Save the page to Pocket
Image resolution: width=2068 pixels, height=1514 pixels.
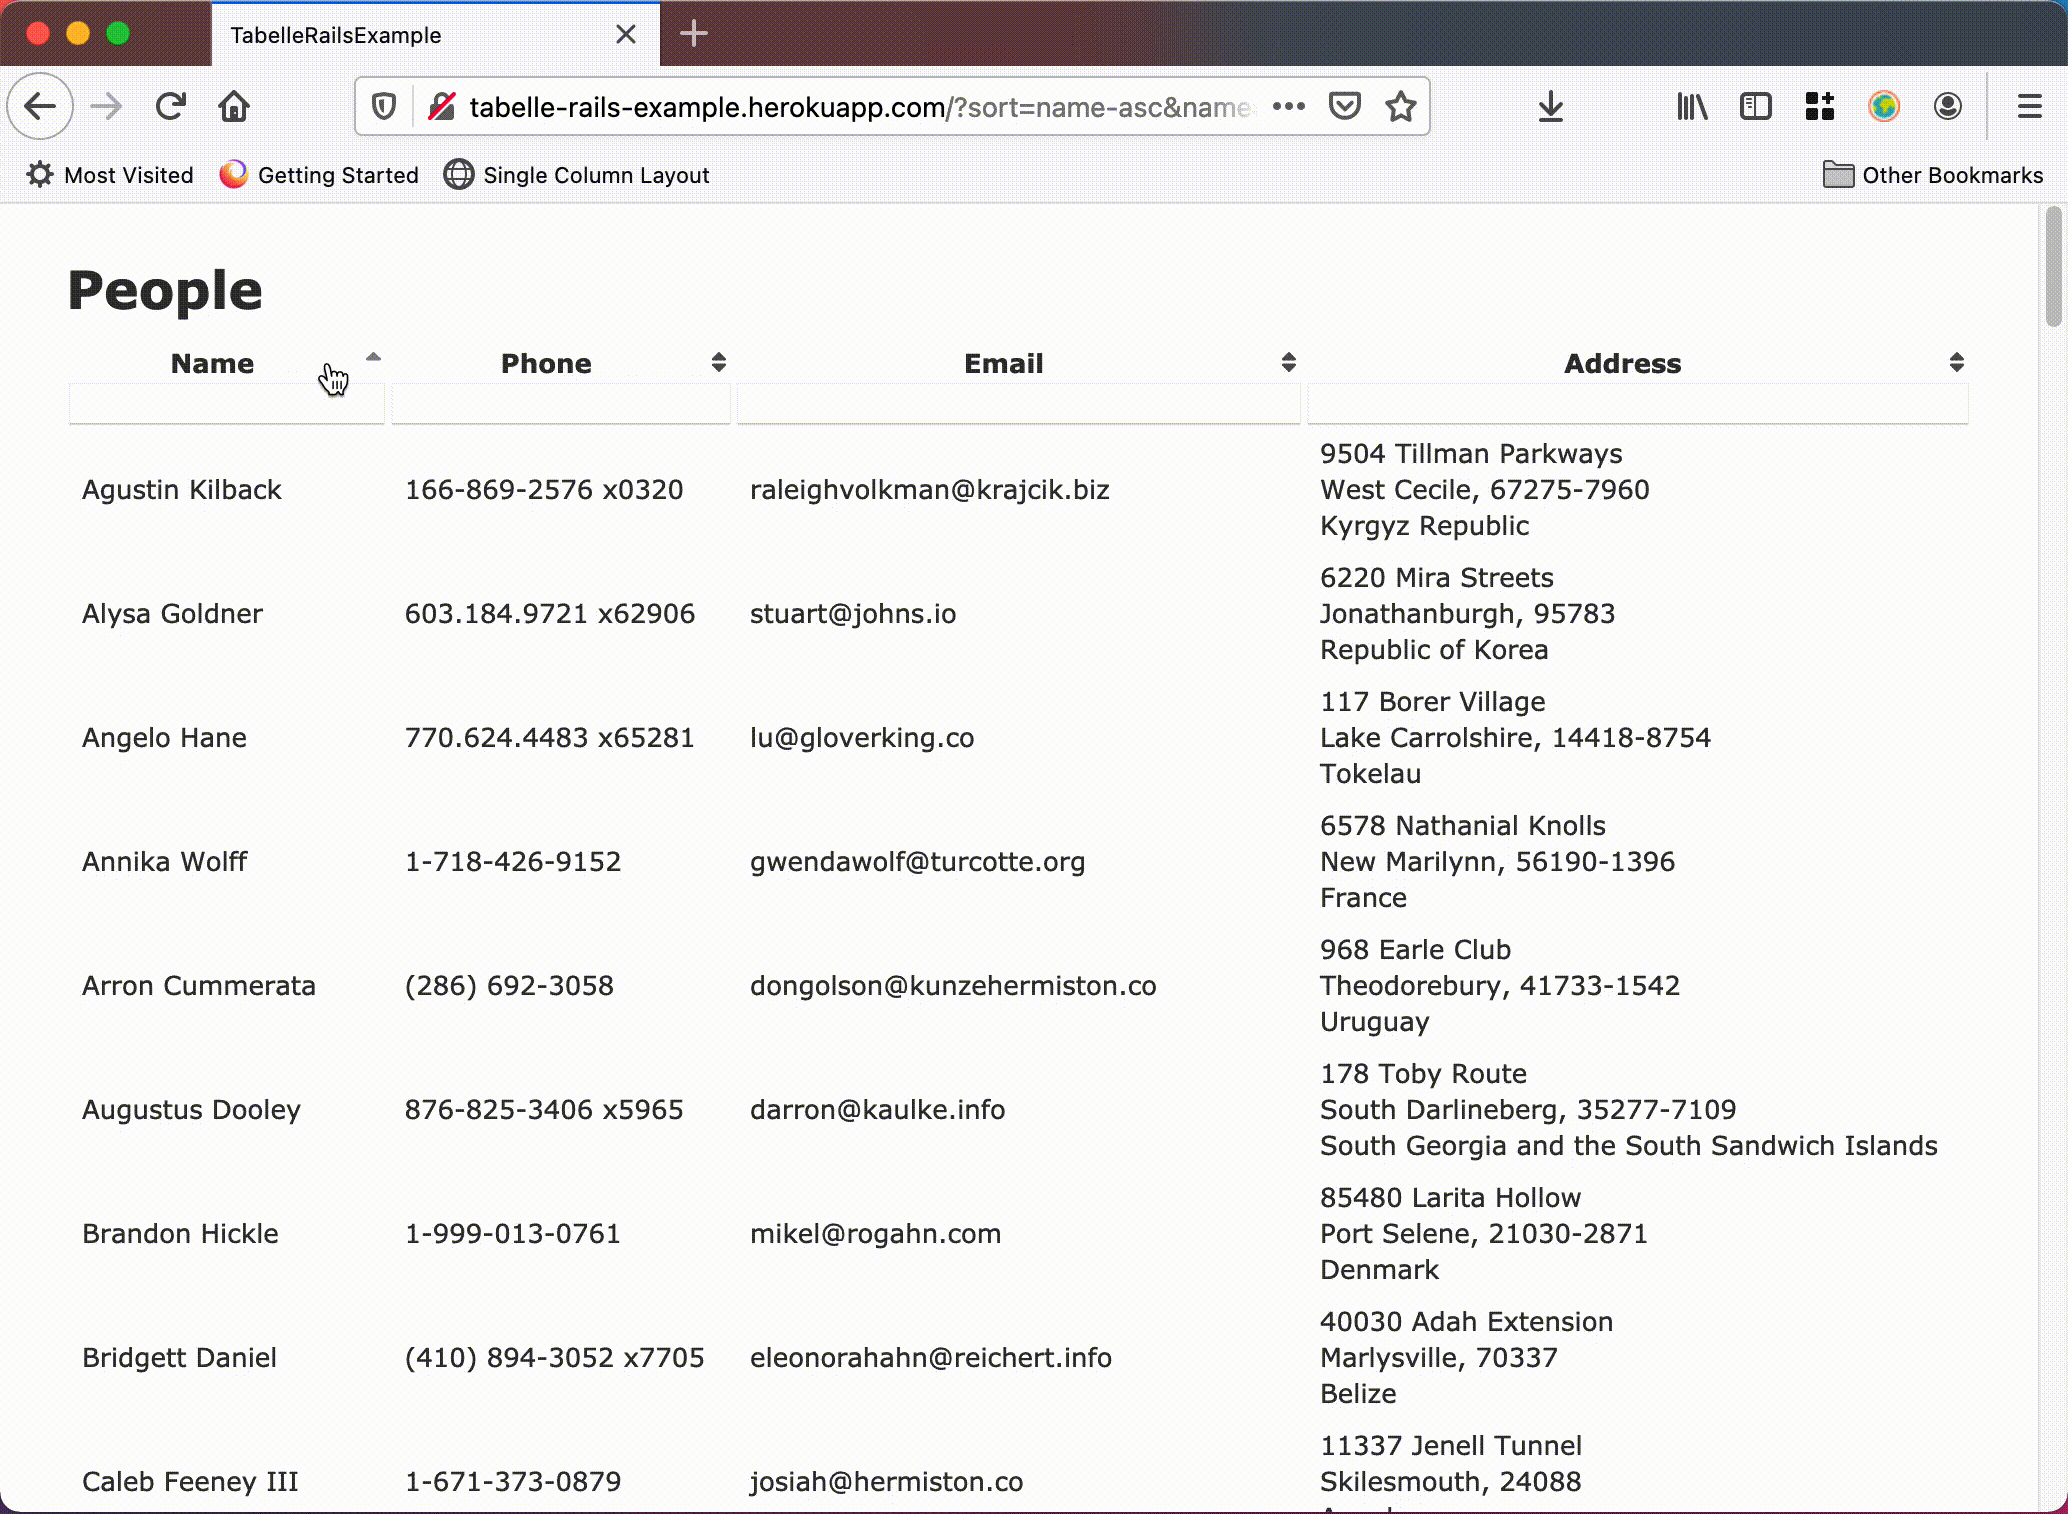pyautogui.click(x=1344, y=106)
